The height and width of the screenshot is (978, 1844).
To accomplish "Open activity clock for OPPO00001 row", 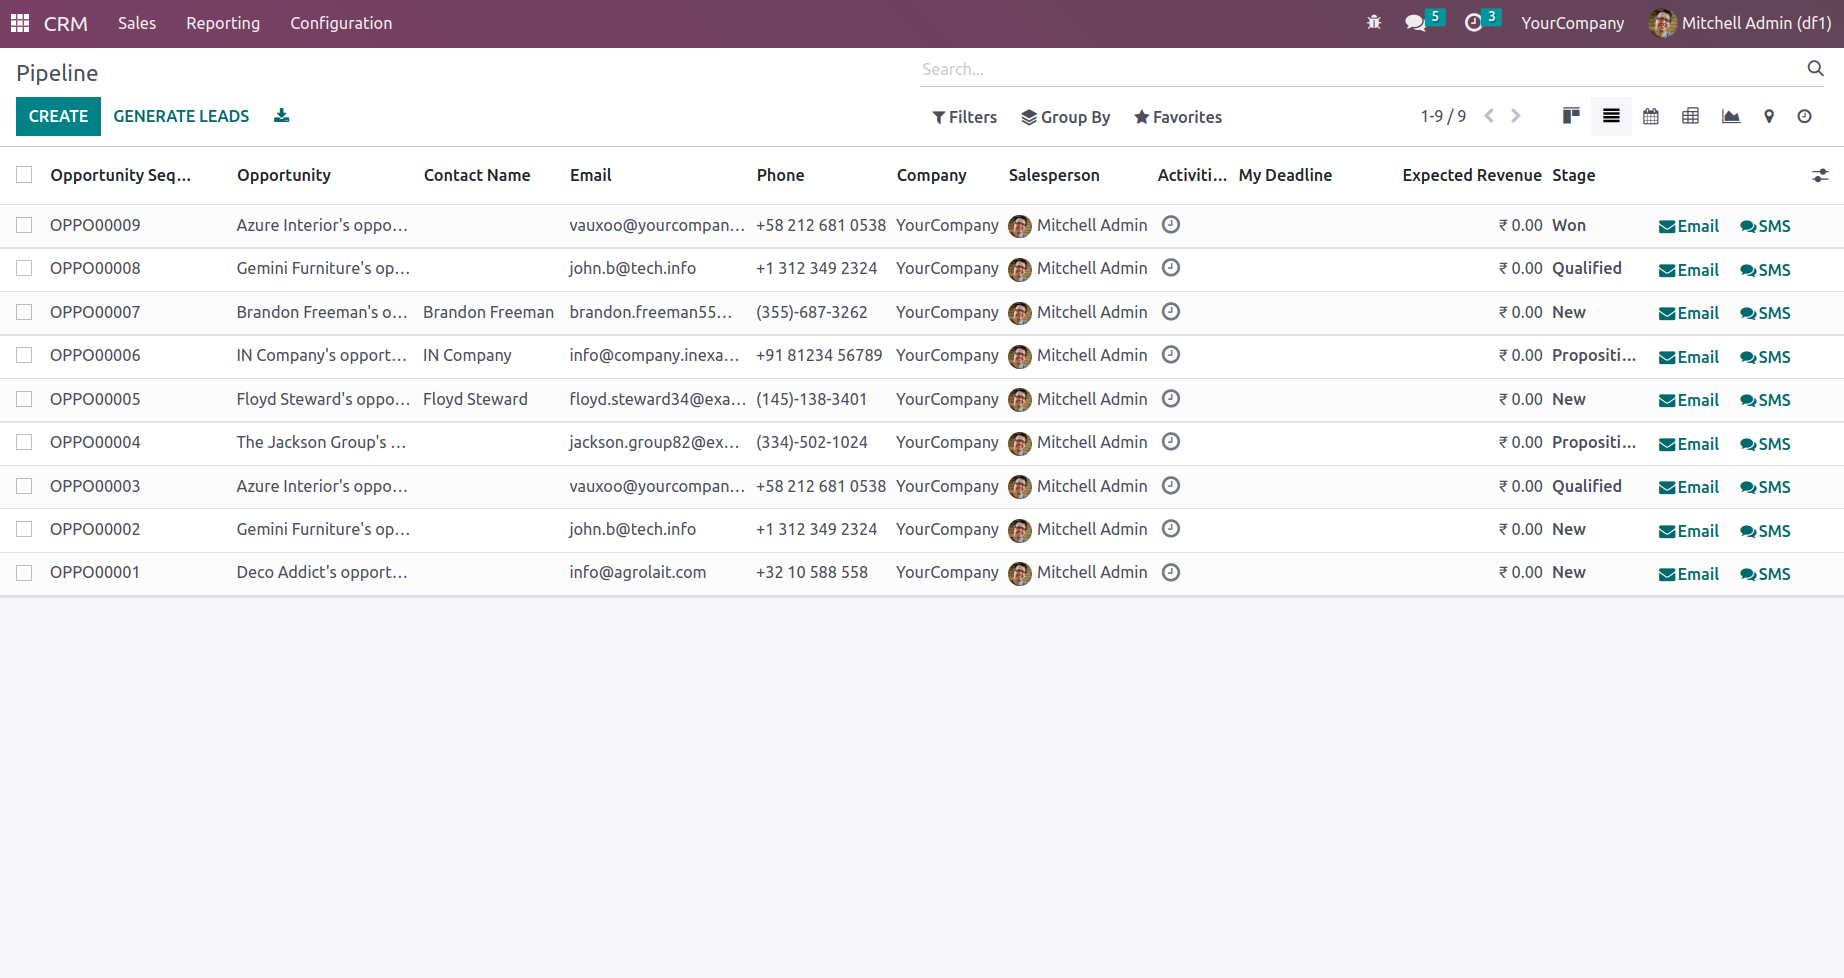I will [x=1171, y=572].
